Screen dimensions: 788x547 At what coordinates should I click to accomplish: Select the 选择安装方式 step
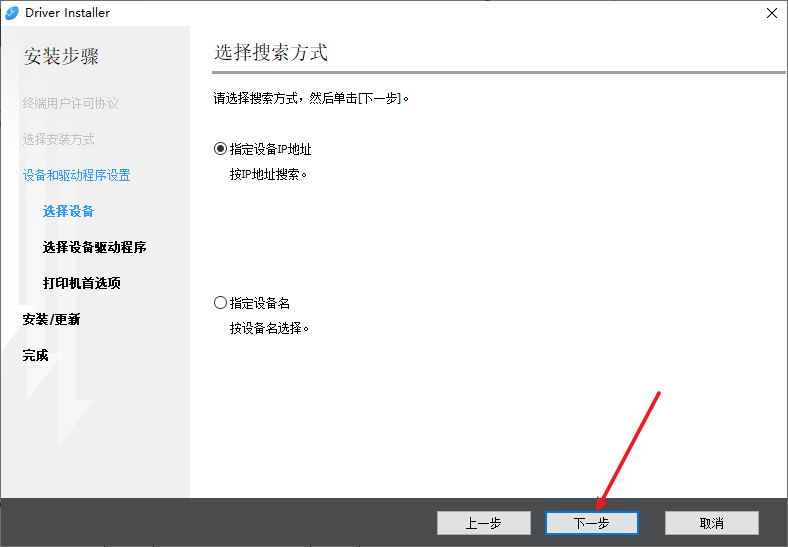(59, 139)
